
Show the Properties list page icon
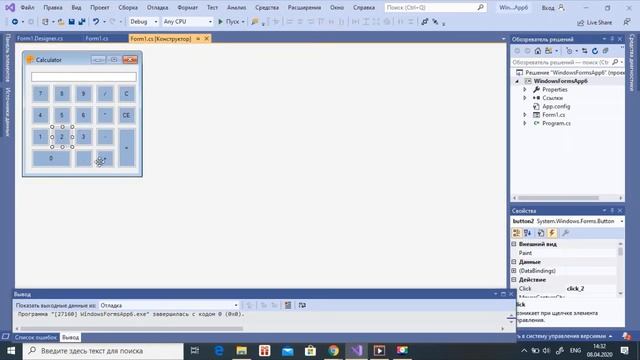click(x=540, y=233)
